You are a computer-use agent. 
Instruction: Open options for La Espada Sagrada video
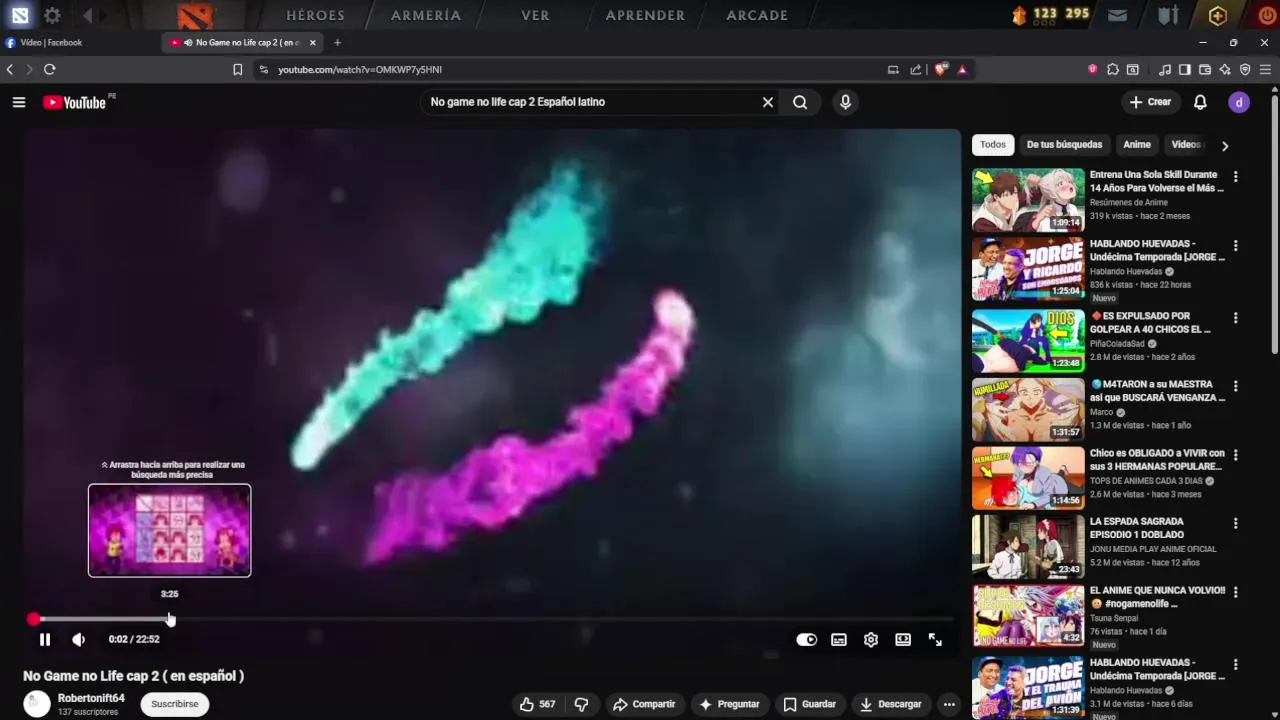[1236, 523]
